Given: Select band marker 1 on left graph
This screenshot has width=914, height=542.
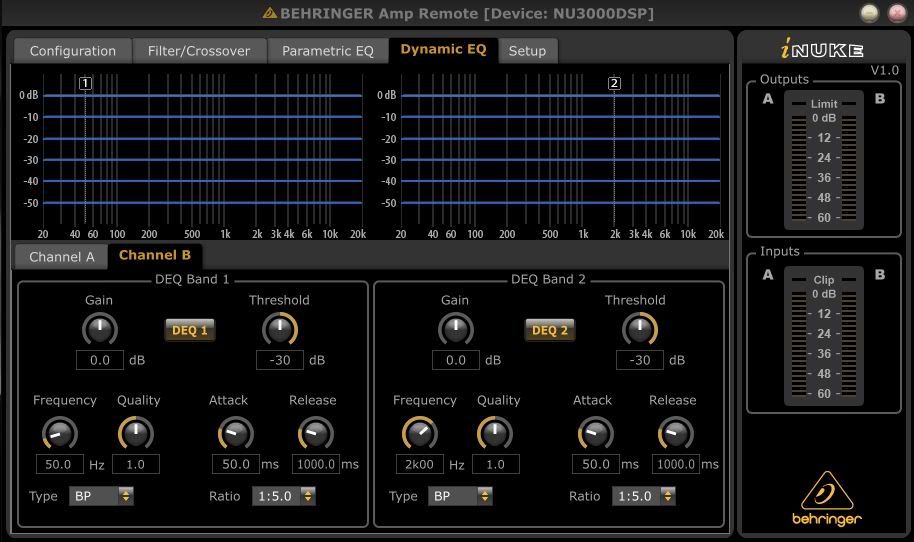Looking at the screenshot, I should pyautogui.click(x=85, y=83).
